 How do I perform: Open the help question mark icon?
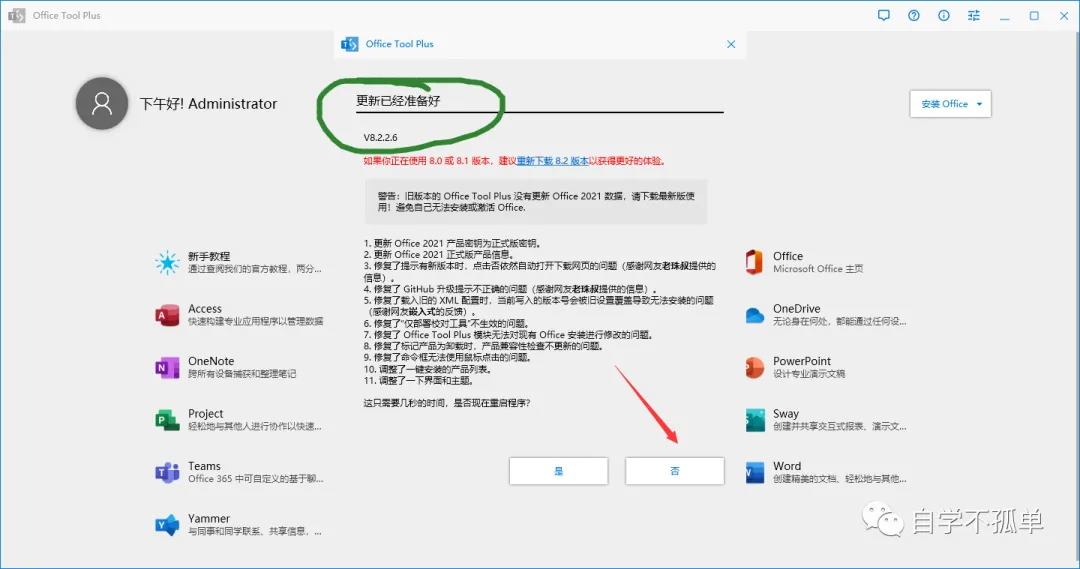point(914,15)
